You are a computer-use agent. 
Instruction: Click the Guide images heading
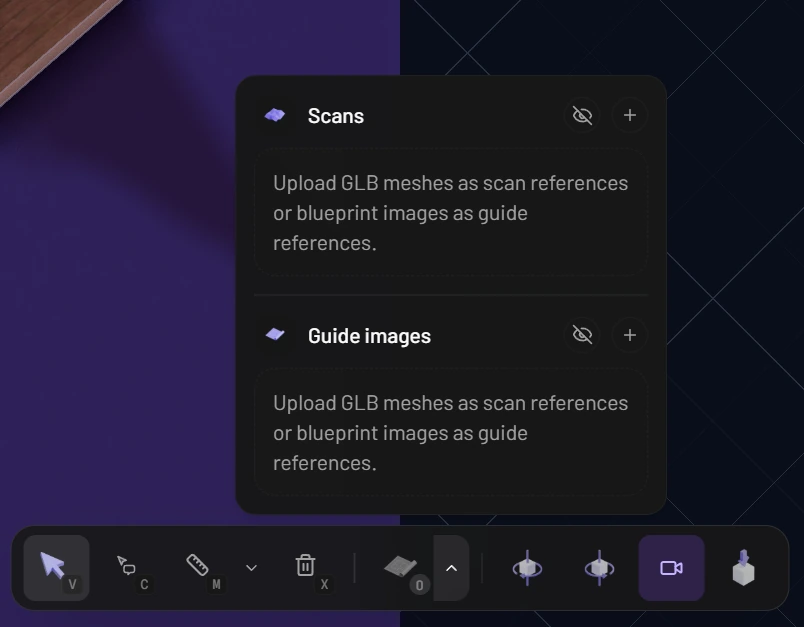[369, 336]
